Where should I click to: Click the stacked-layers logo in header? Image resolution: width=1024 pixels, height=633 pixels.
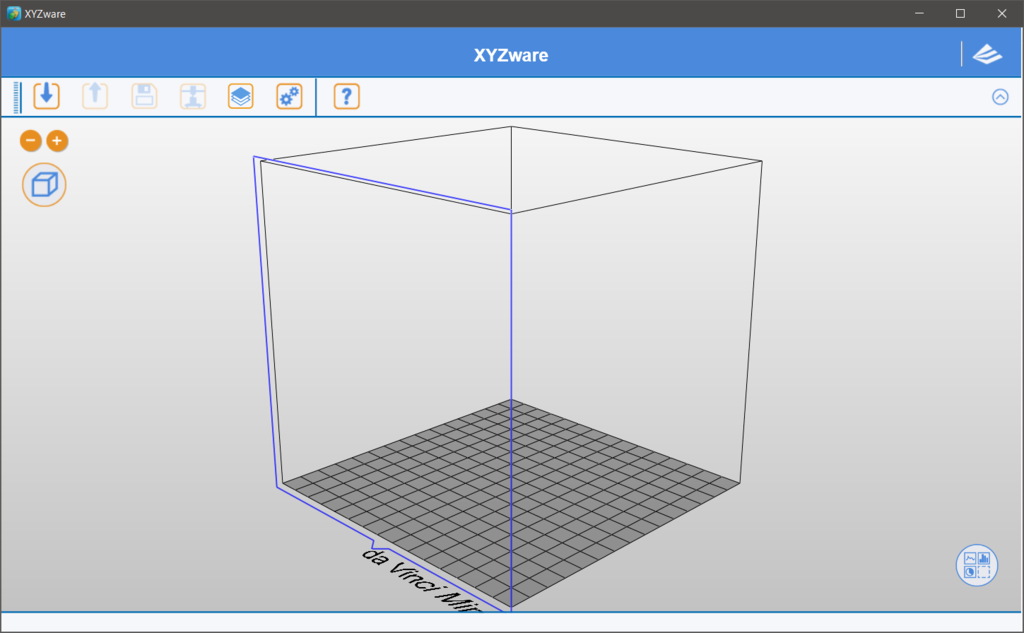point(987,54)
